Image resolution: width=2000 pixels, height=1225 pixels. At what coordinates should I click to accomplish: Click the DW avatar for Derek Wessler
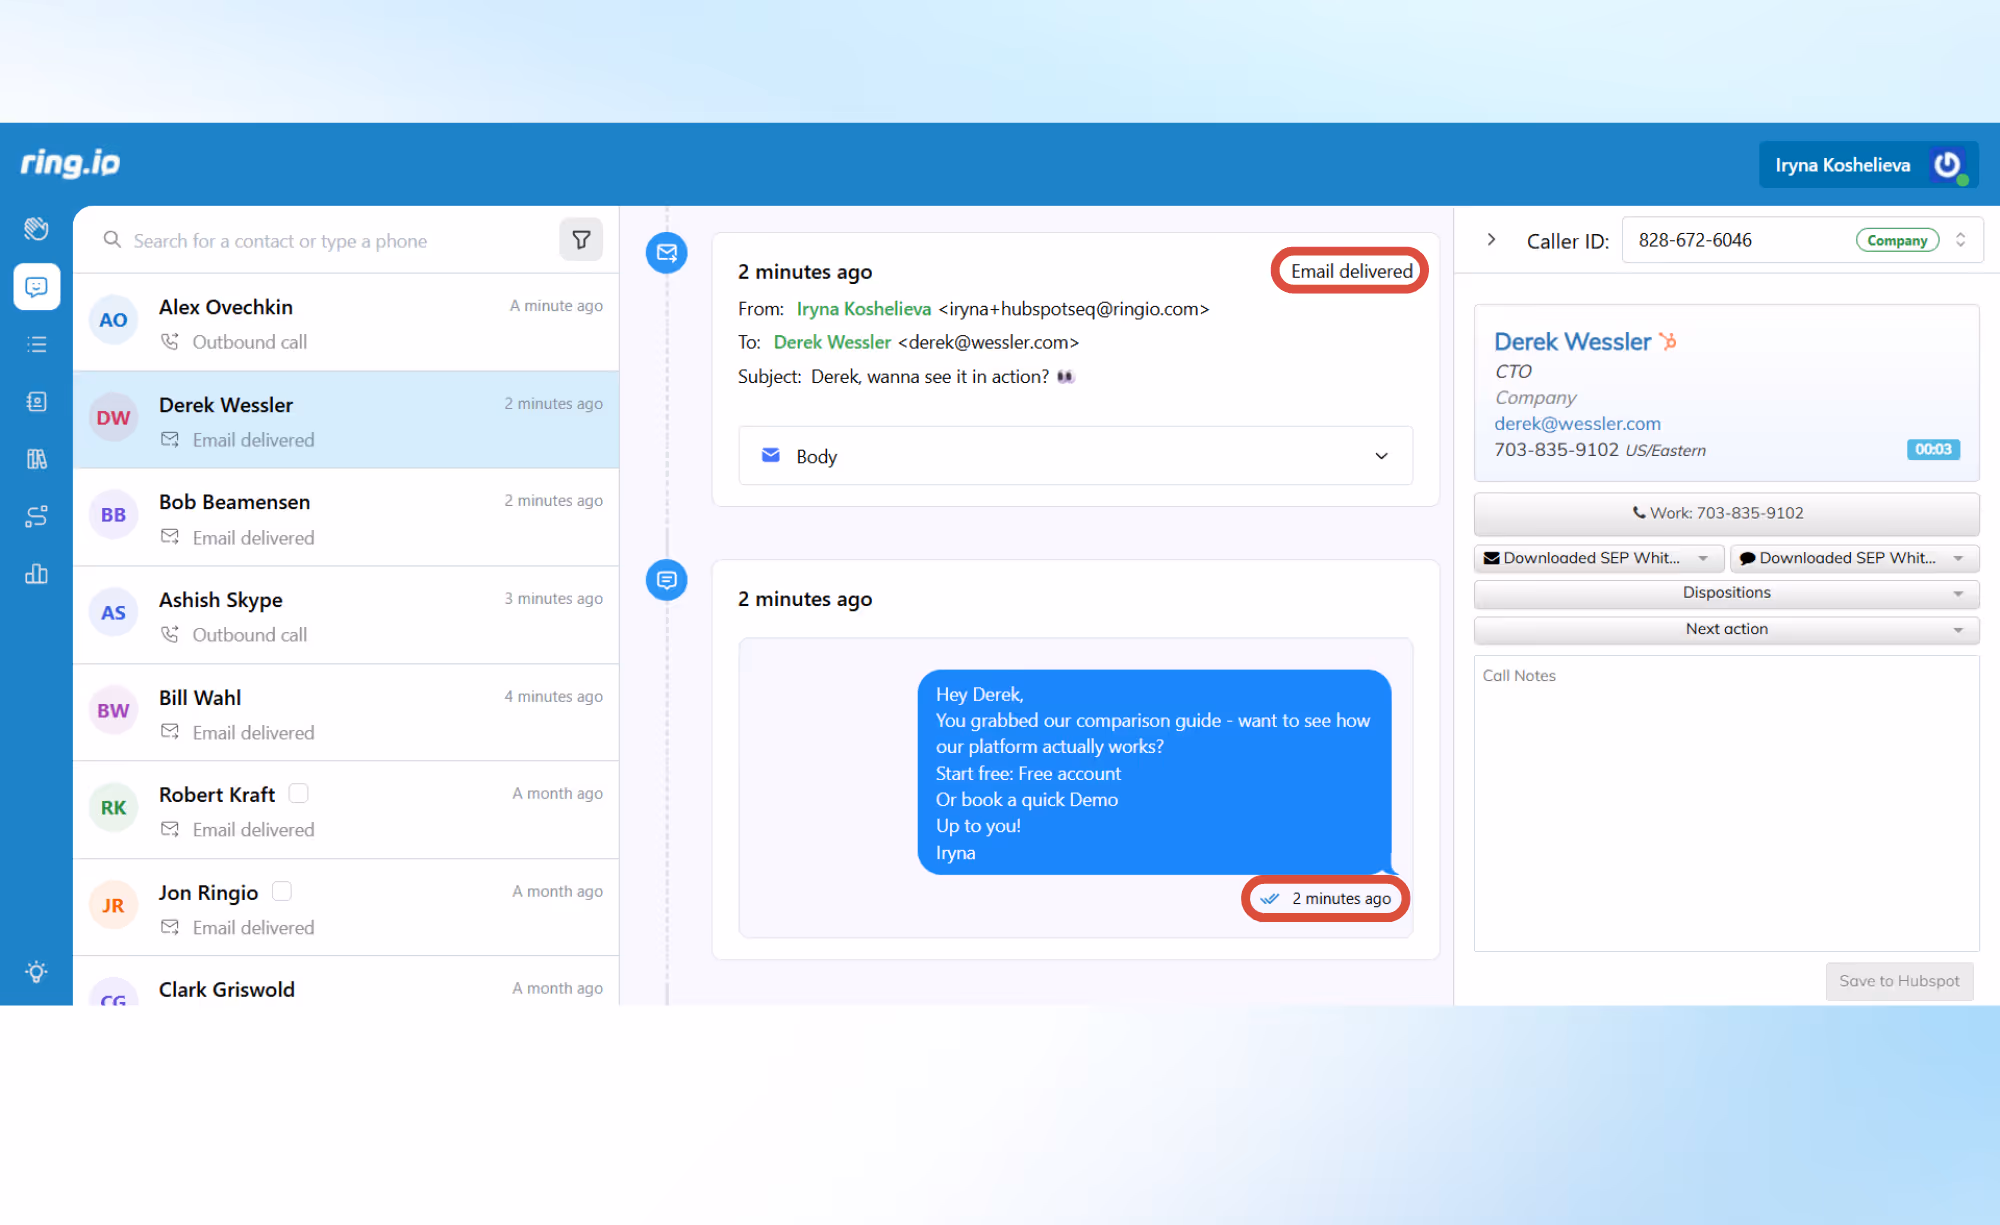point(113,418)
